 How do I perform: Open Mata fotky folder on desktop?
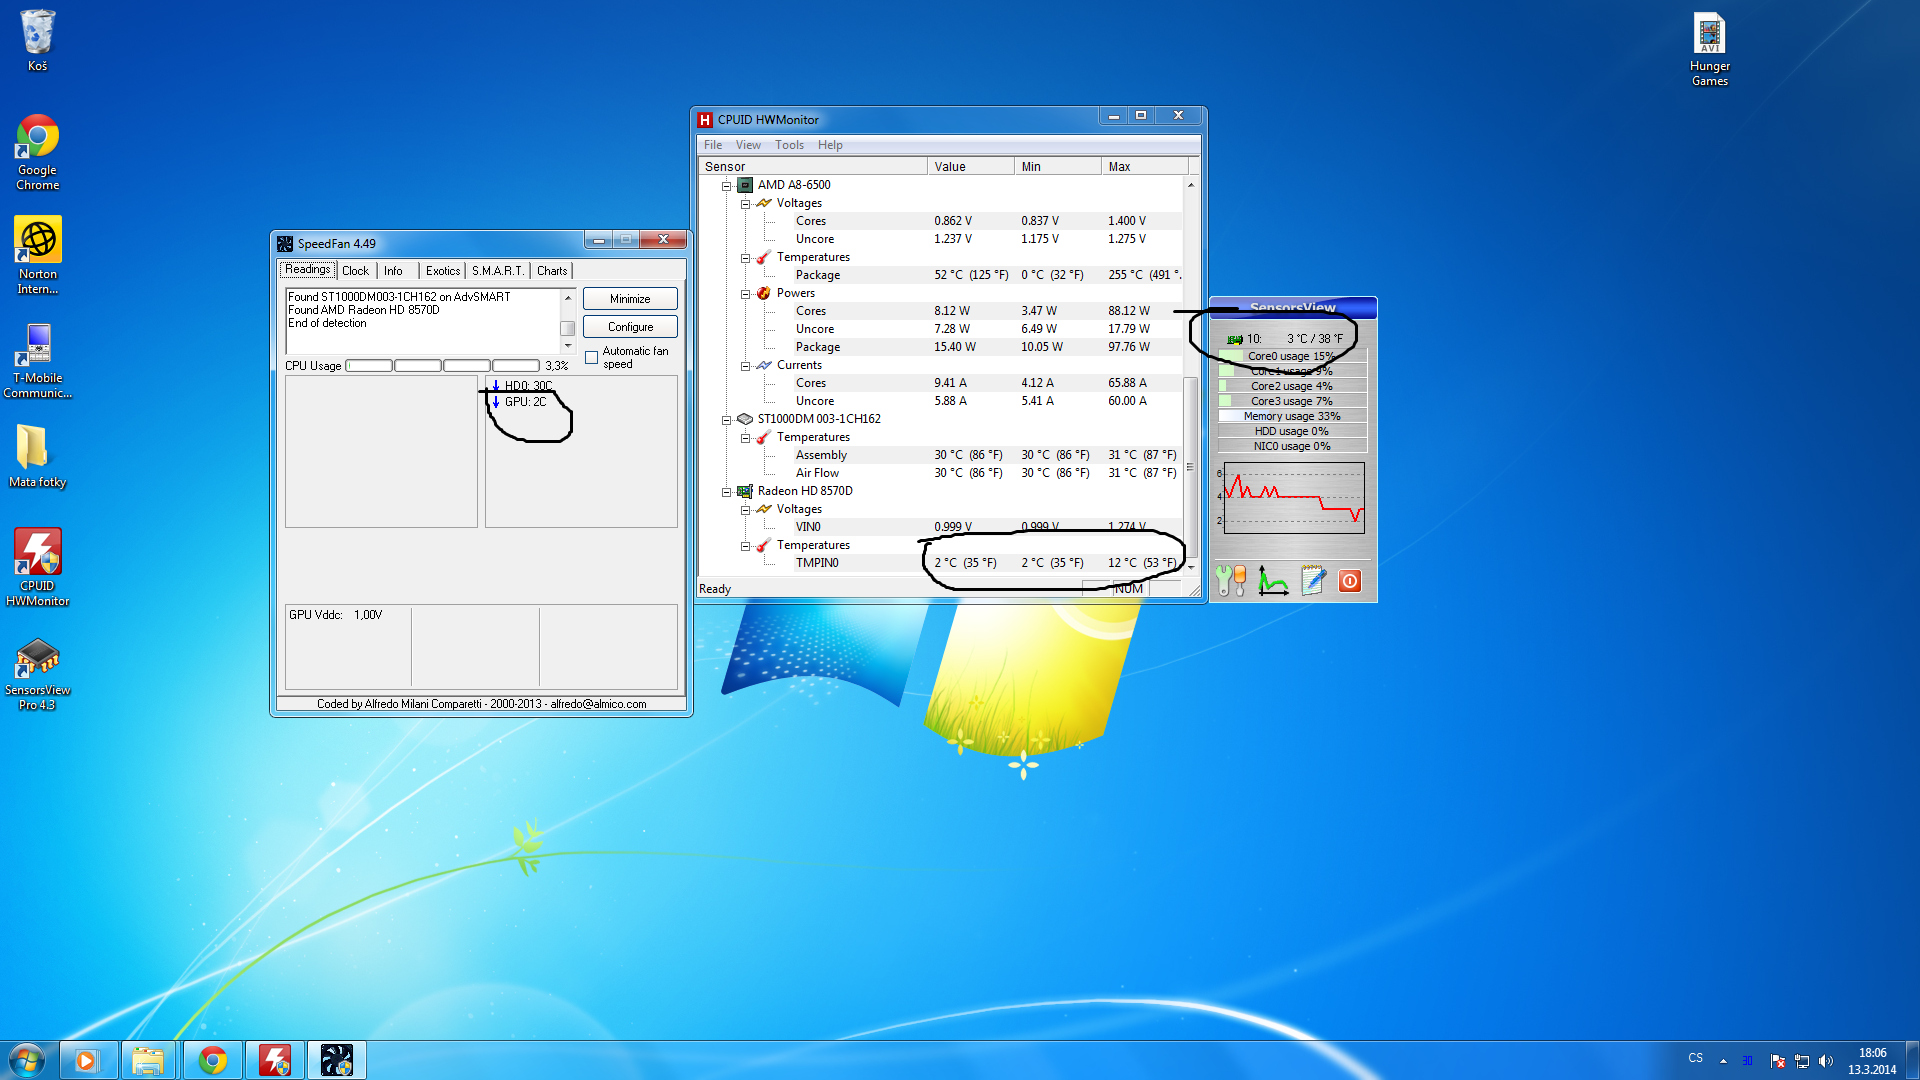tap(37, 456)
